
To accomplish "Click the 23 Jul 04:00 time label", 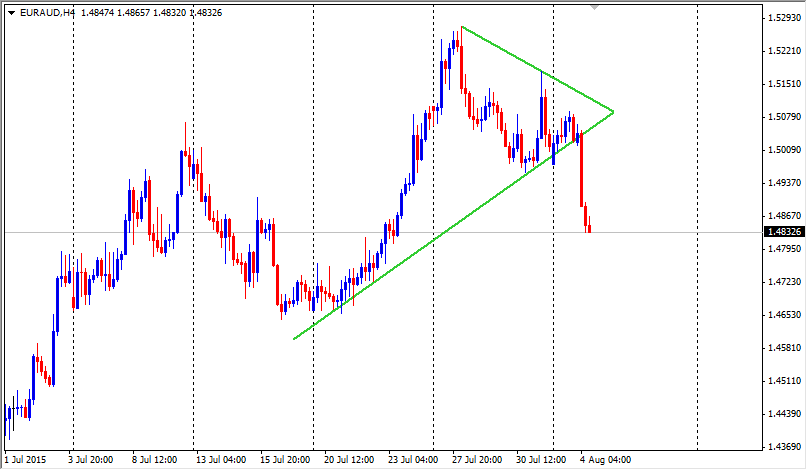I will (x=413, y=460).
